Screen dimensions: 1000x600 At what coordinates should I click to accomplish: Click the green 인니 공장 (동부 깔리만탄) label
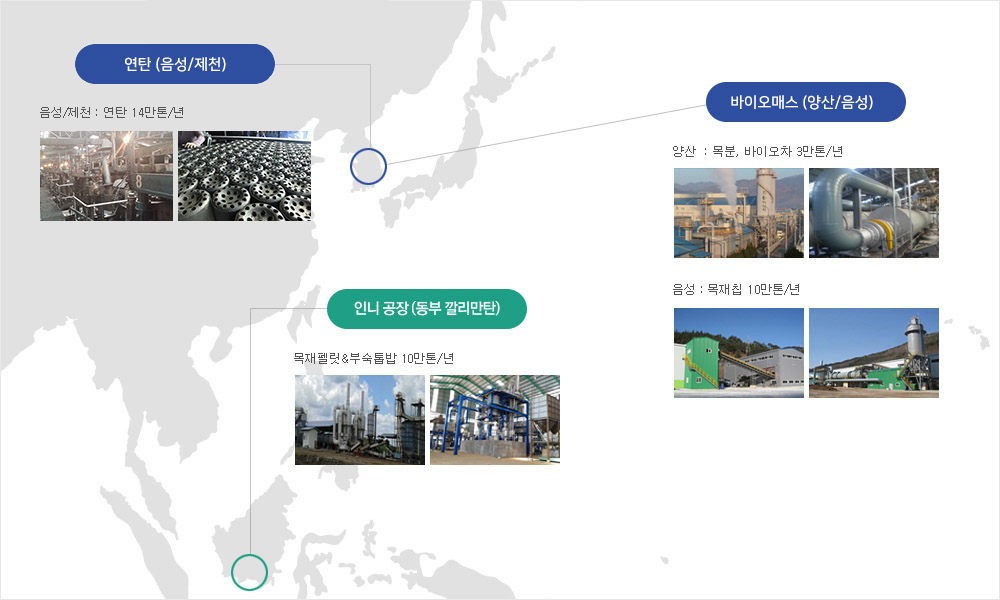(427, 309)
